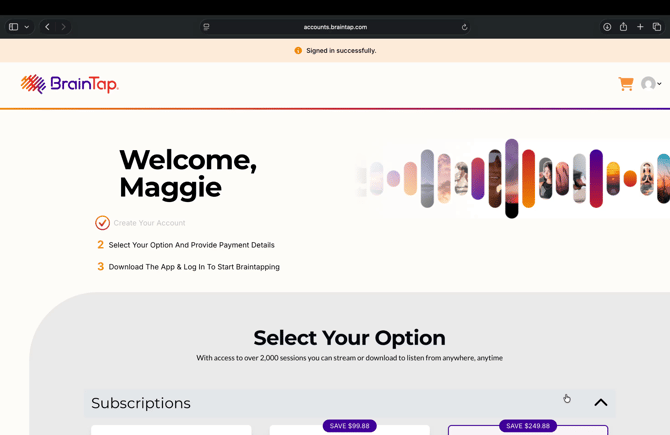Click the Create Your Account checkmark step
This screenshot has height=435, width=670.
tap(140, 223)
